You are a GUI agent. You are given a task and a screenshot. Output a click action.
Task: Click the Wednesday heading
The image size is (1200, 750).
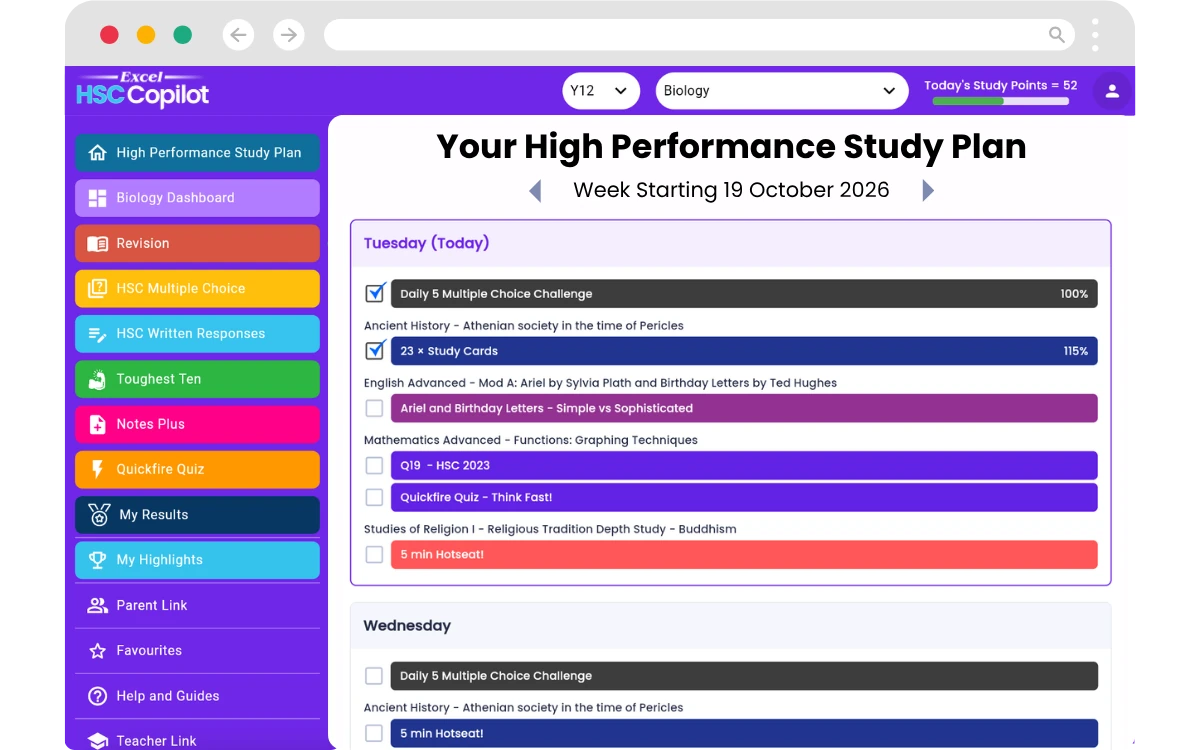[x=407, y=626]
